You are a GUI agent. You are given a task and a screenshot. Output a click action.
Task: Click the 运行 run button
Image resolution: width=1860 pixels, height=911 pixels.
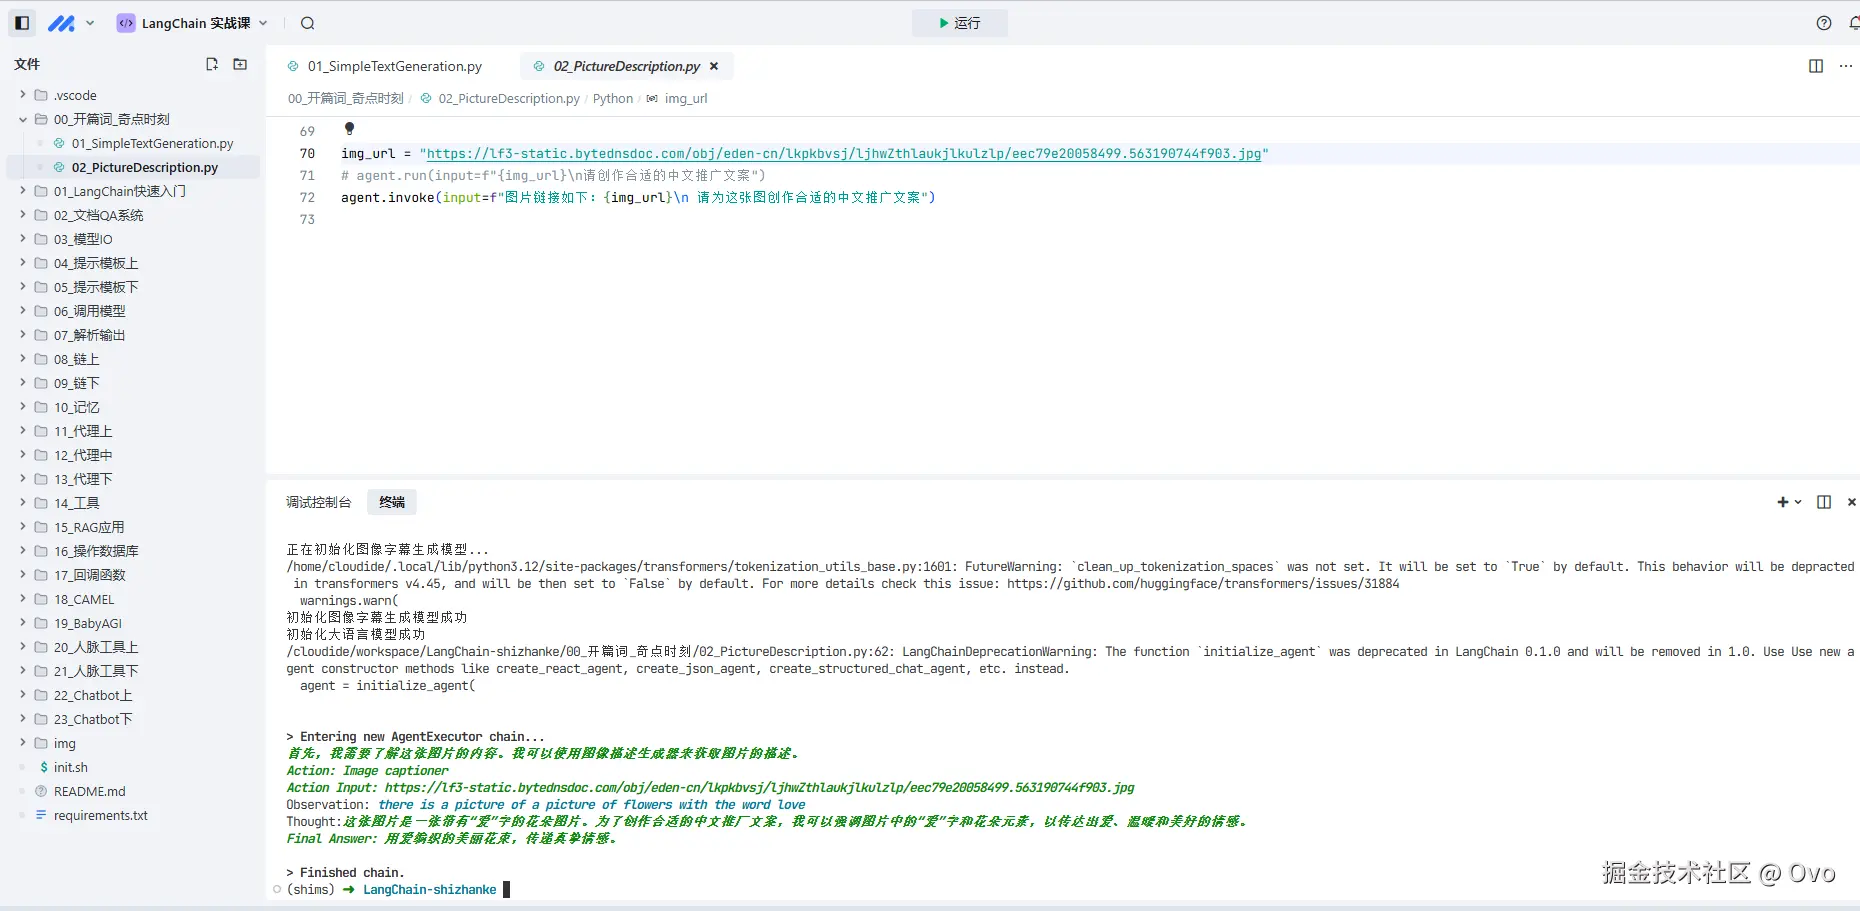(959, 23)
